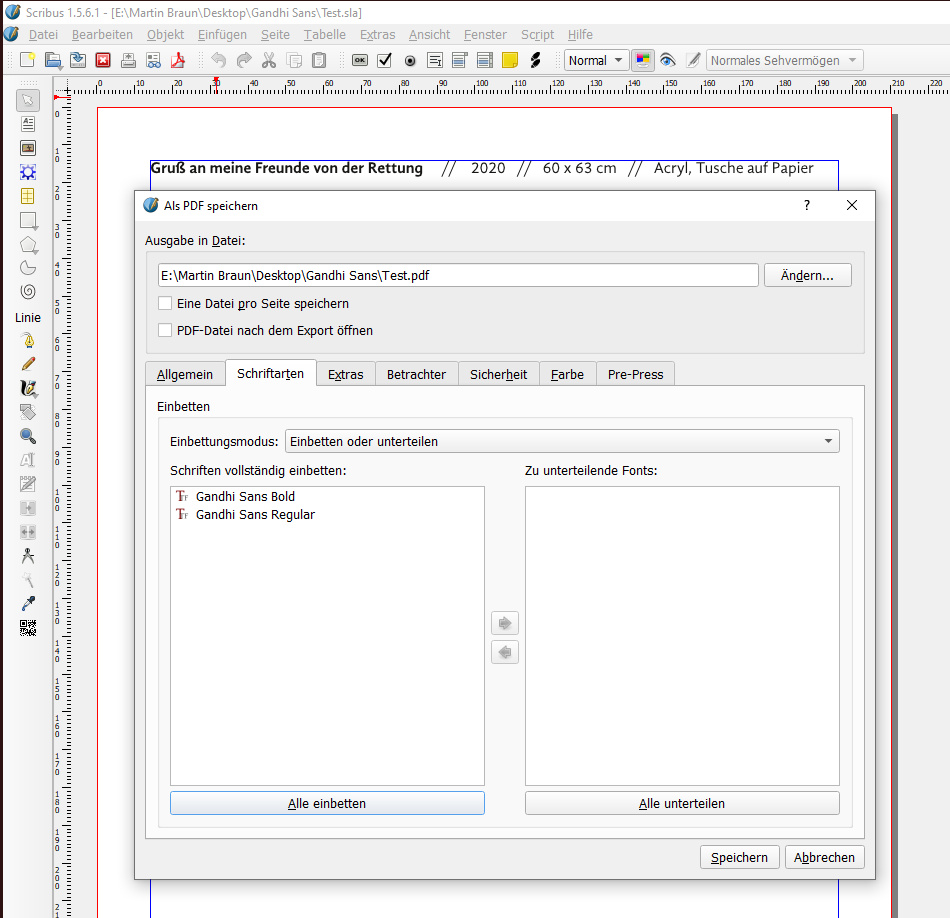Screen dimensions: 950x918
Task: Select the Spiral tool
Action: tap(28, 292)
